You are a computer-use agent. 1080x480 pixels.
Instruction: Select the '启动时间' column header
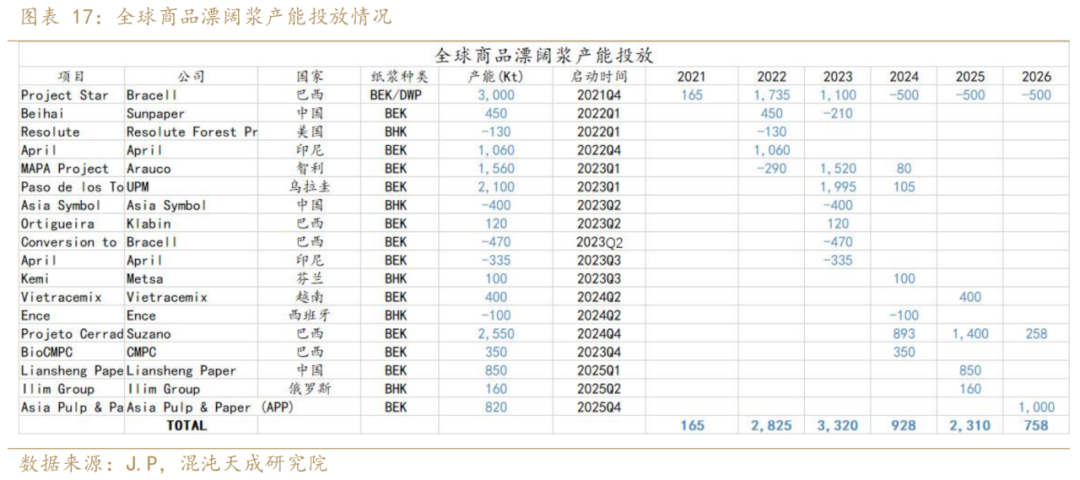(599, 76)
